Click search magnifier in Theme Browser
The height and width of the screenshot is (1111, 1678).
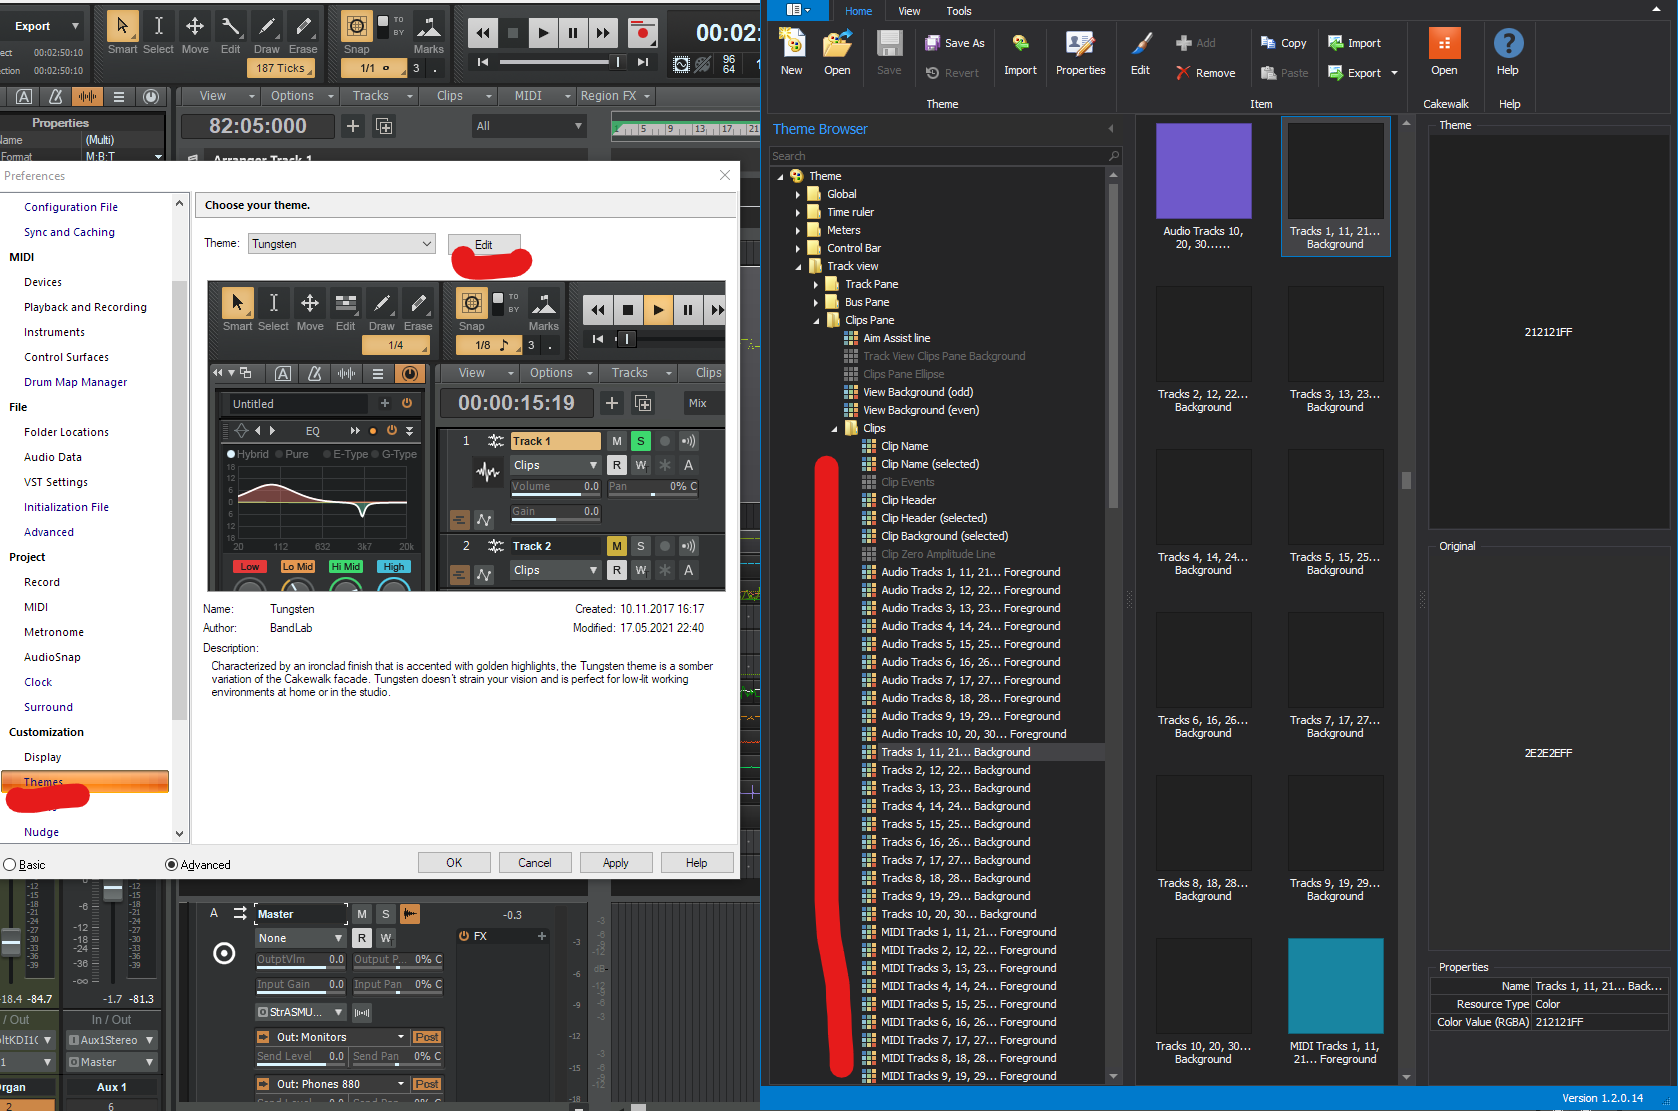click(x=1113, y=156)
